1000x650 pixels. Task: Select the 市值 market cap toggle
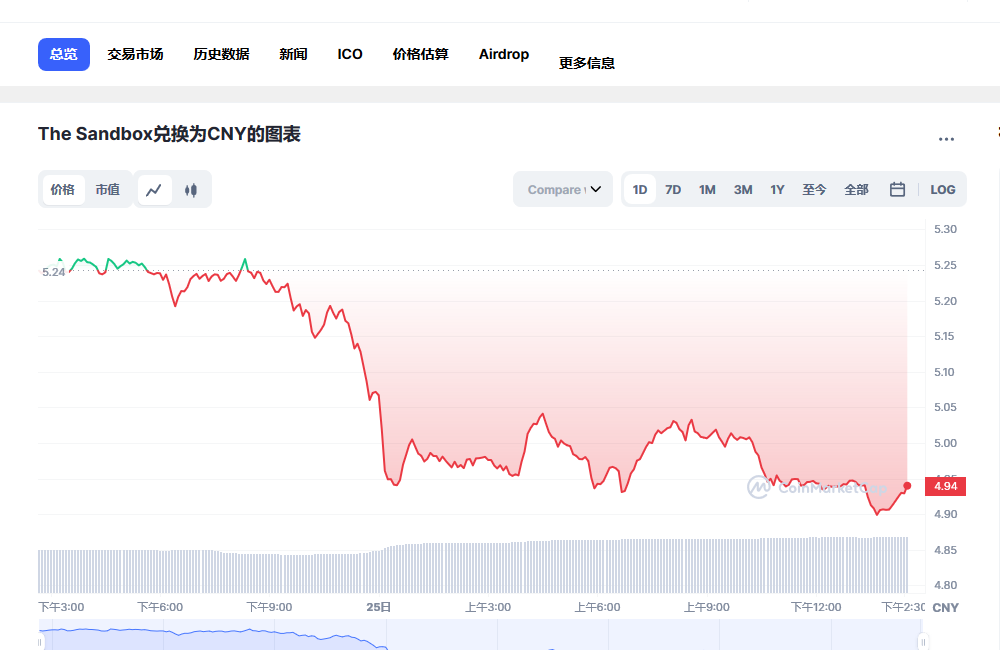tap(108, 189)
